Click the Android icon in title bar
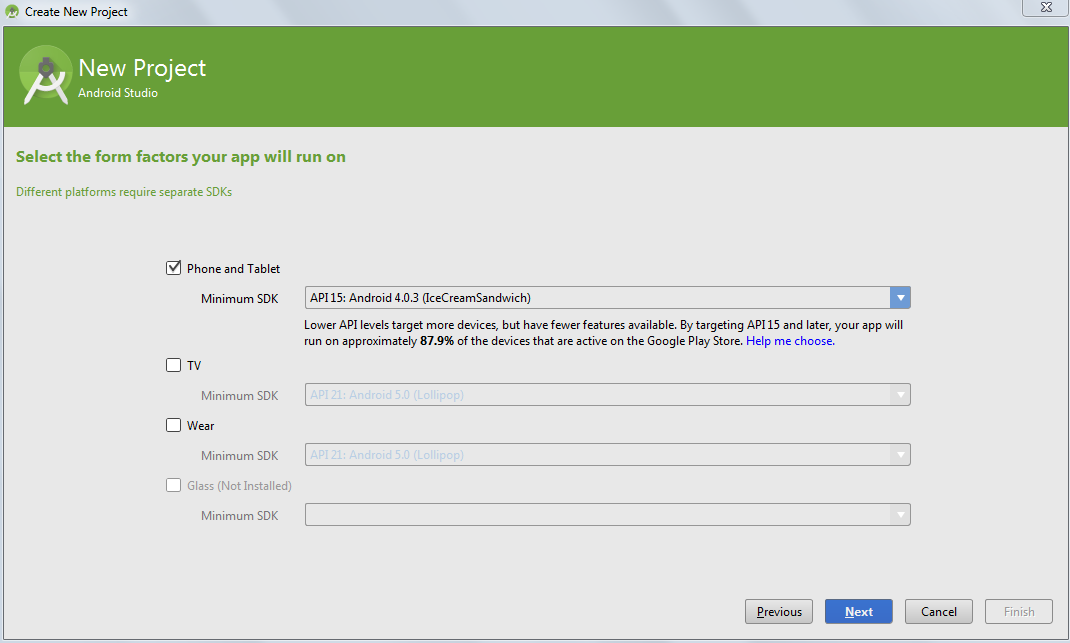This screenshot has width=1070, height=643. 12,11
